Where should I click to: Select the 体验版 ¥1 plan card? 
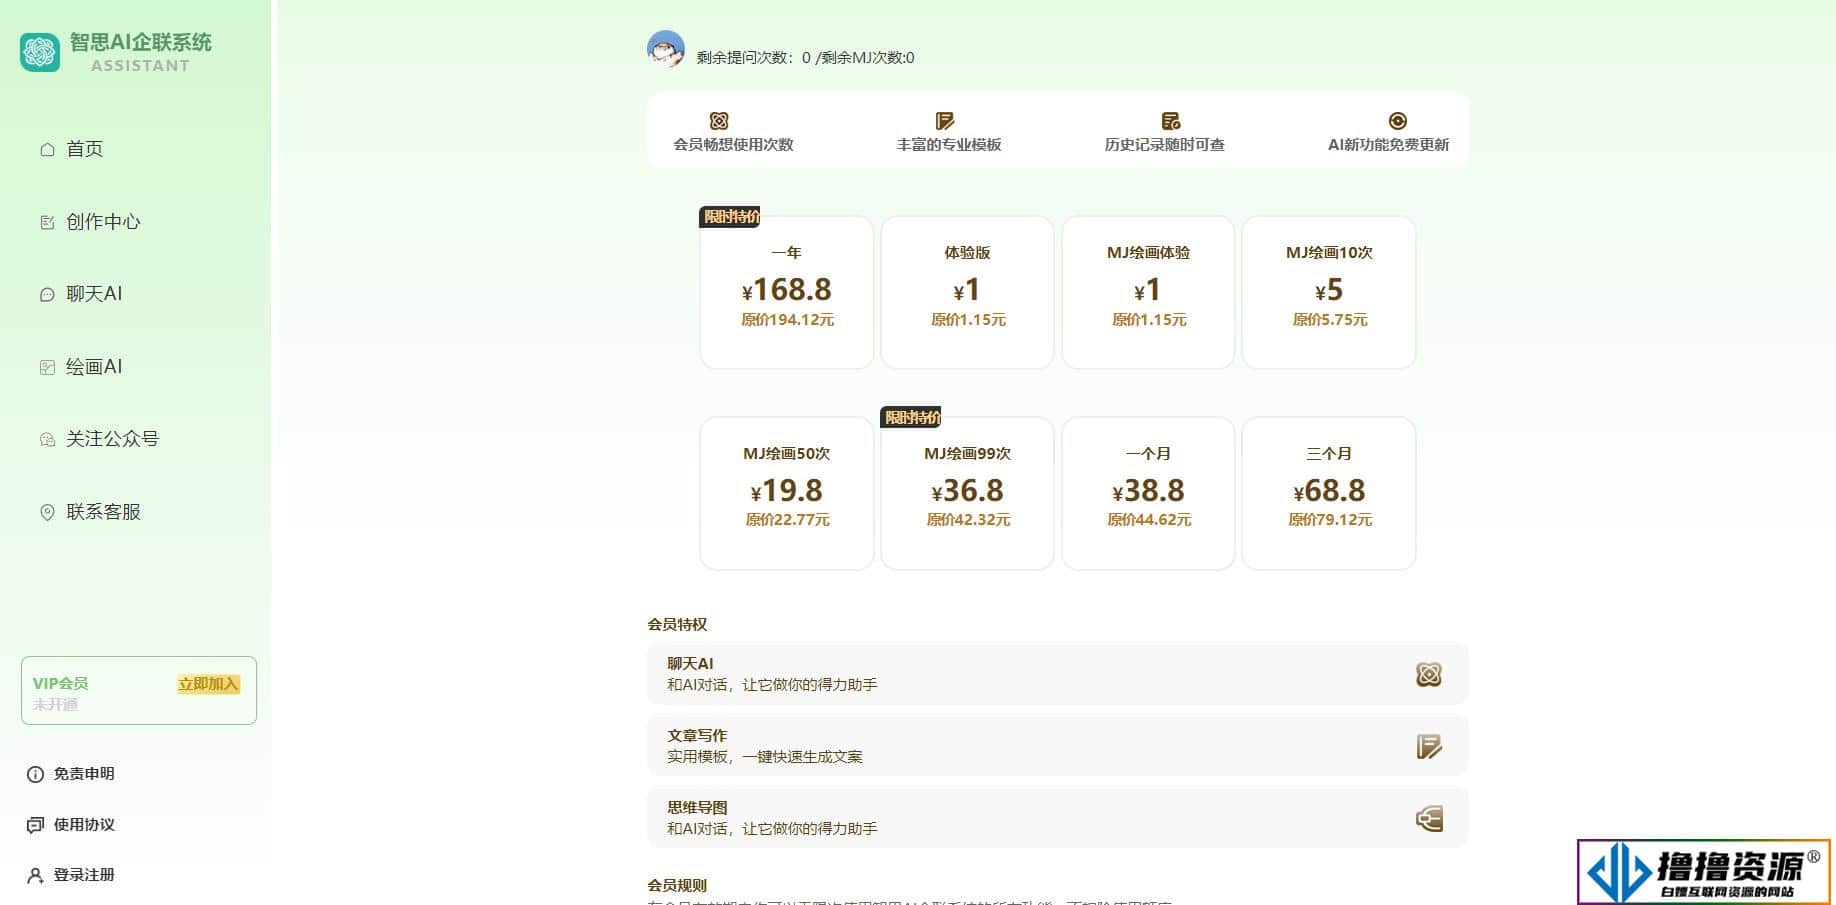[967, 292]
